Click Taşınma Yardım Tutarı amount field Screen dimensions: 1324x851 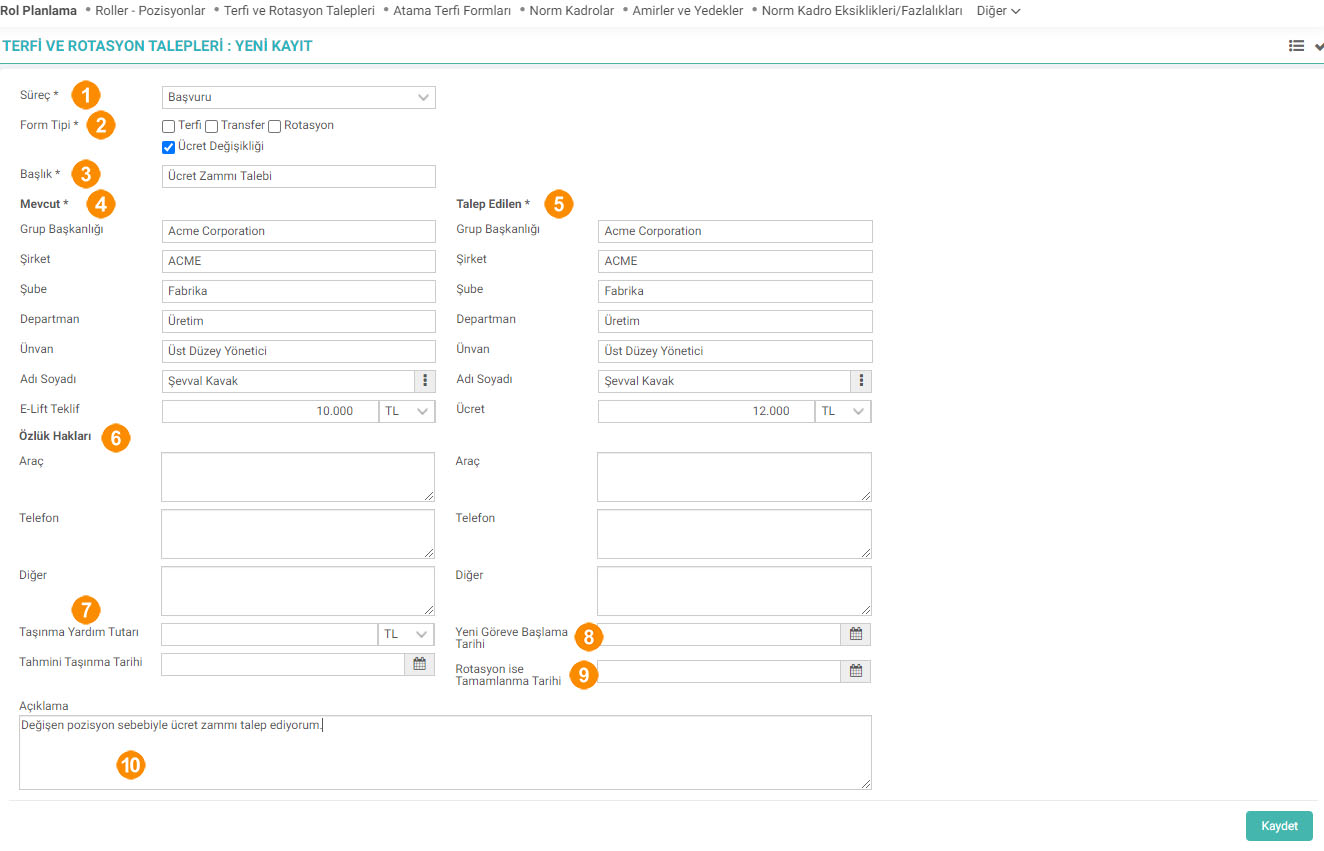click(270, 634)
